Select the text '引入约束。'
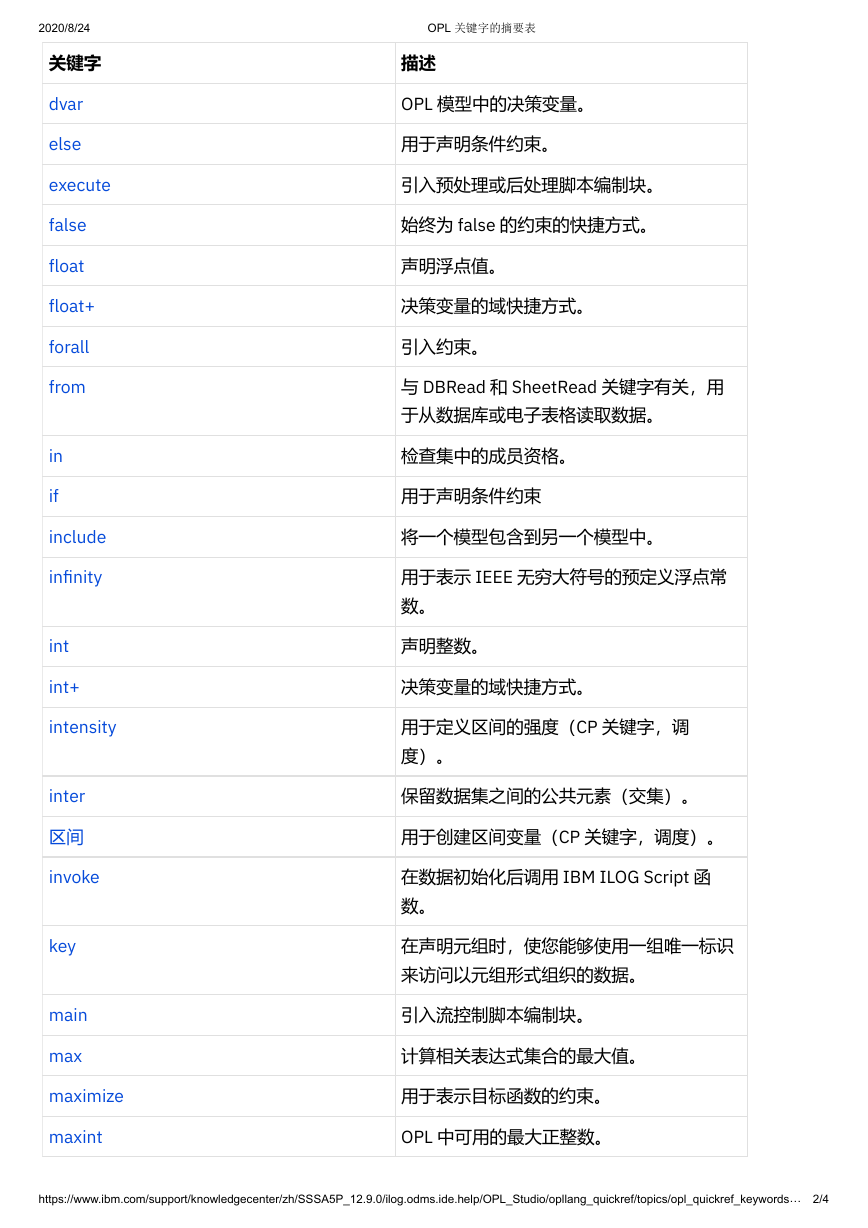Image resolution: width=868 pixels, height=1228 pixels. pyautogui.click(x=444, y=347)
